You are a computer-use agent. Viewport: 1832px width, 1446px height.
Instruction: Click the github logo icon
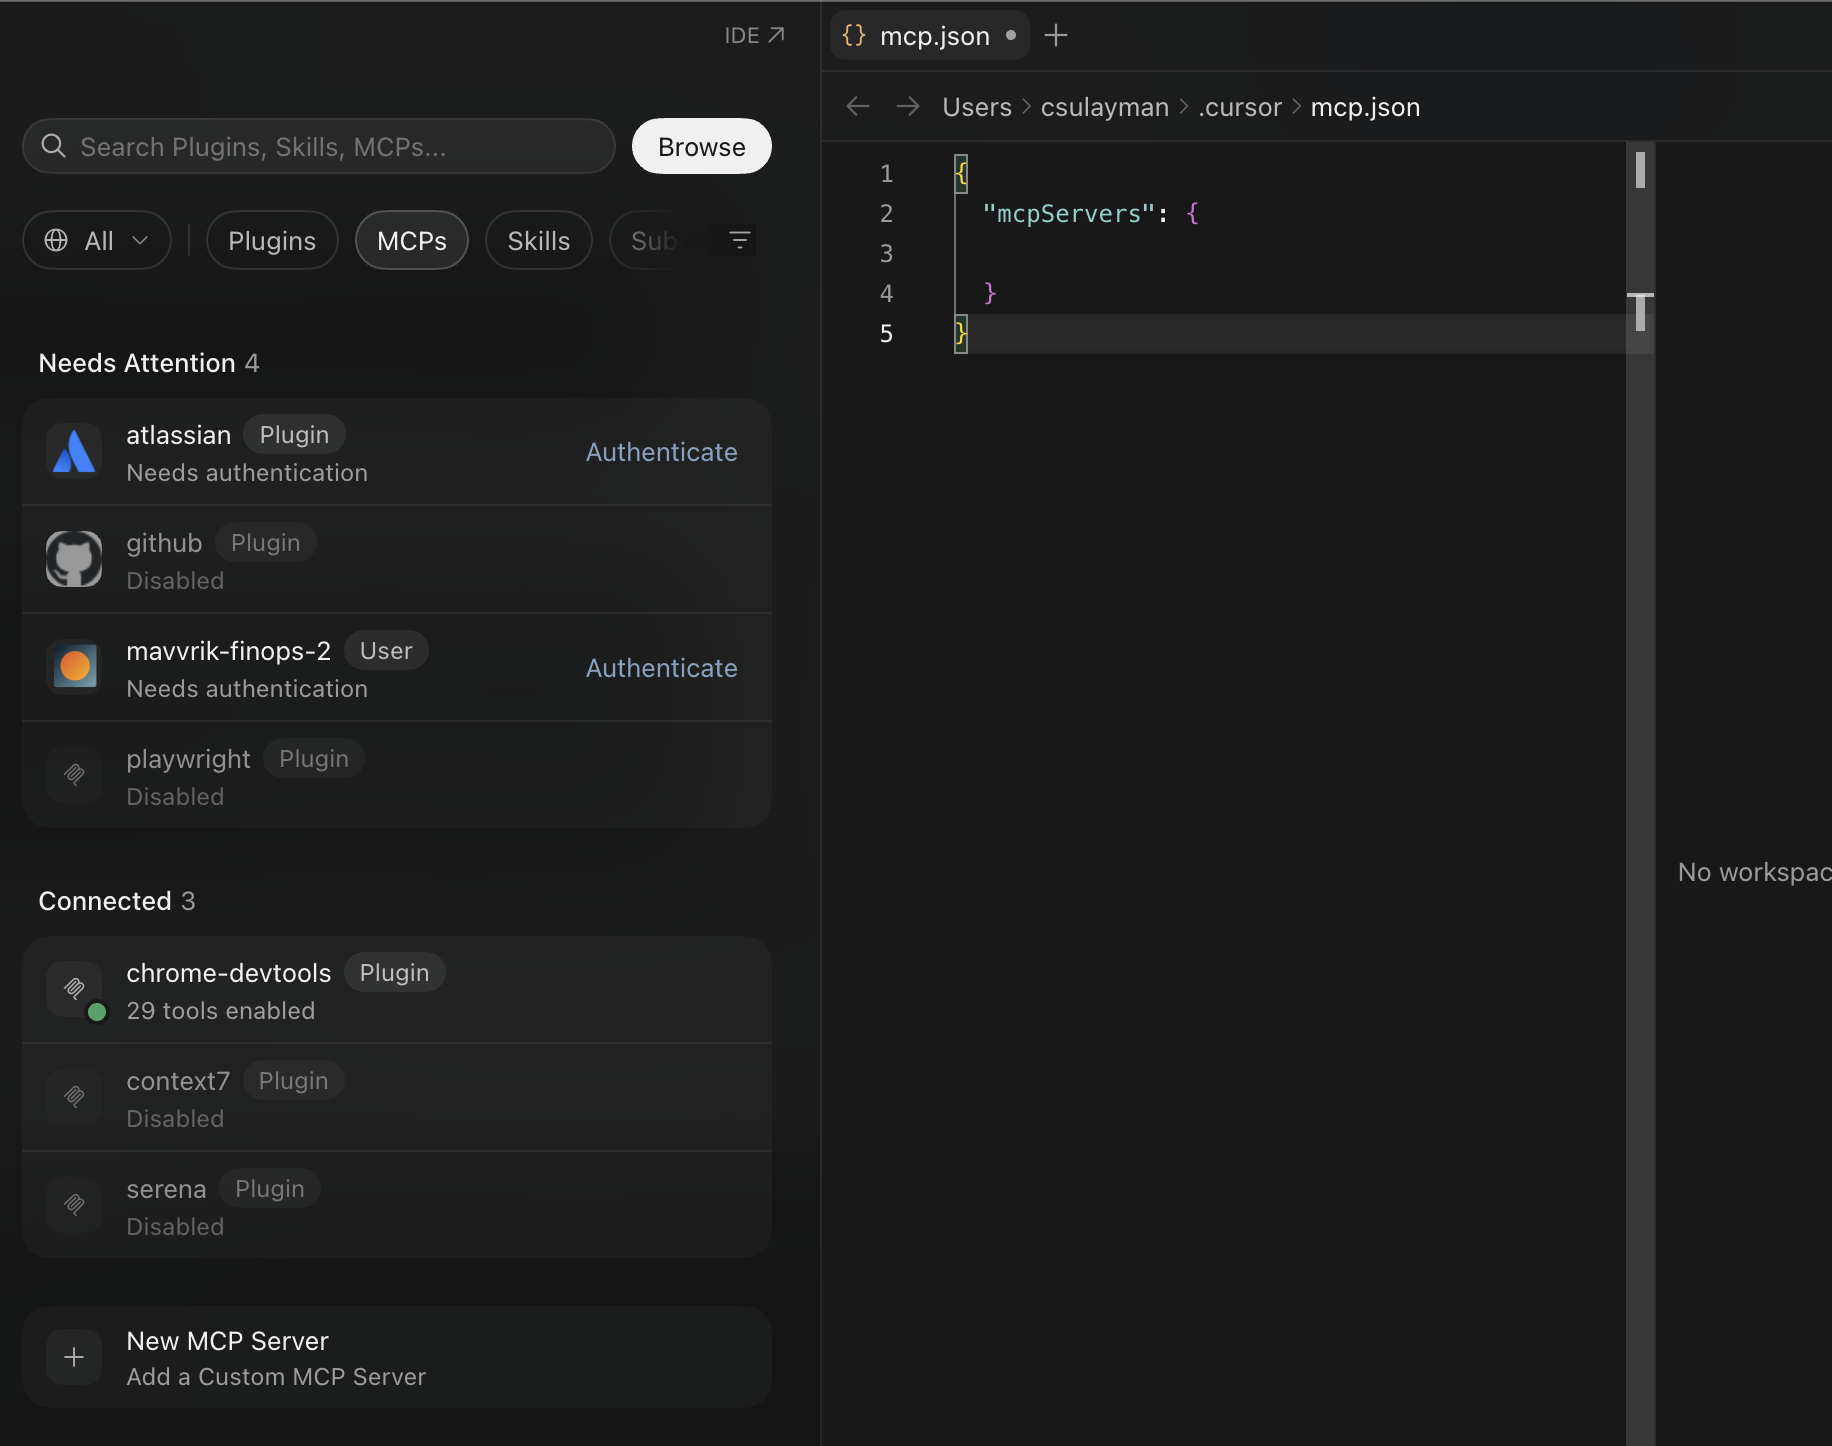coord(74,560)
